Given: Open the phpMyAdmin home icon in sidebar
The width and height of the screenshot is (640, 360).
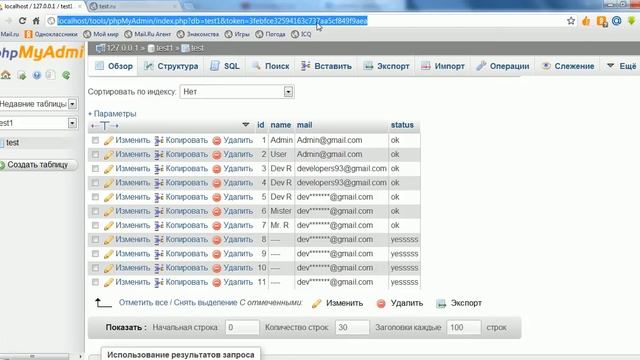Looking at the screenshot, I should click(x=6, y=76).
